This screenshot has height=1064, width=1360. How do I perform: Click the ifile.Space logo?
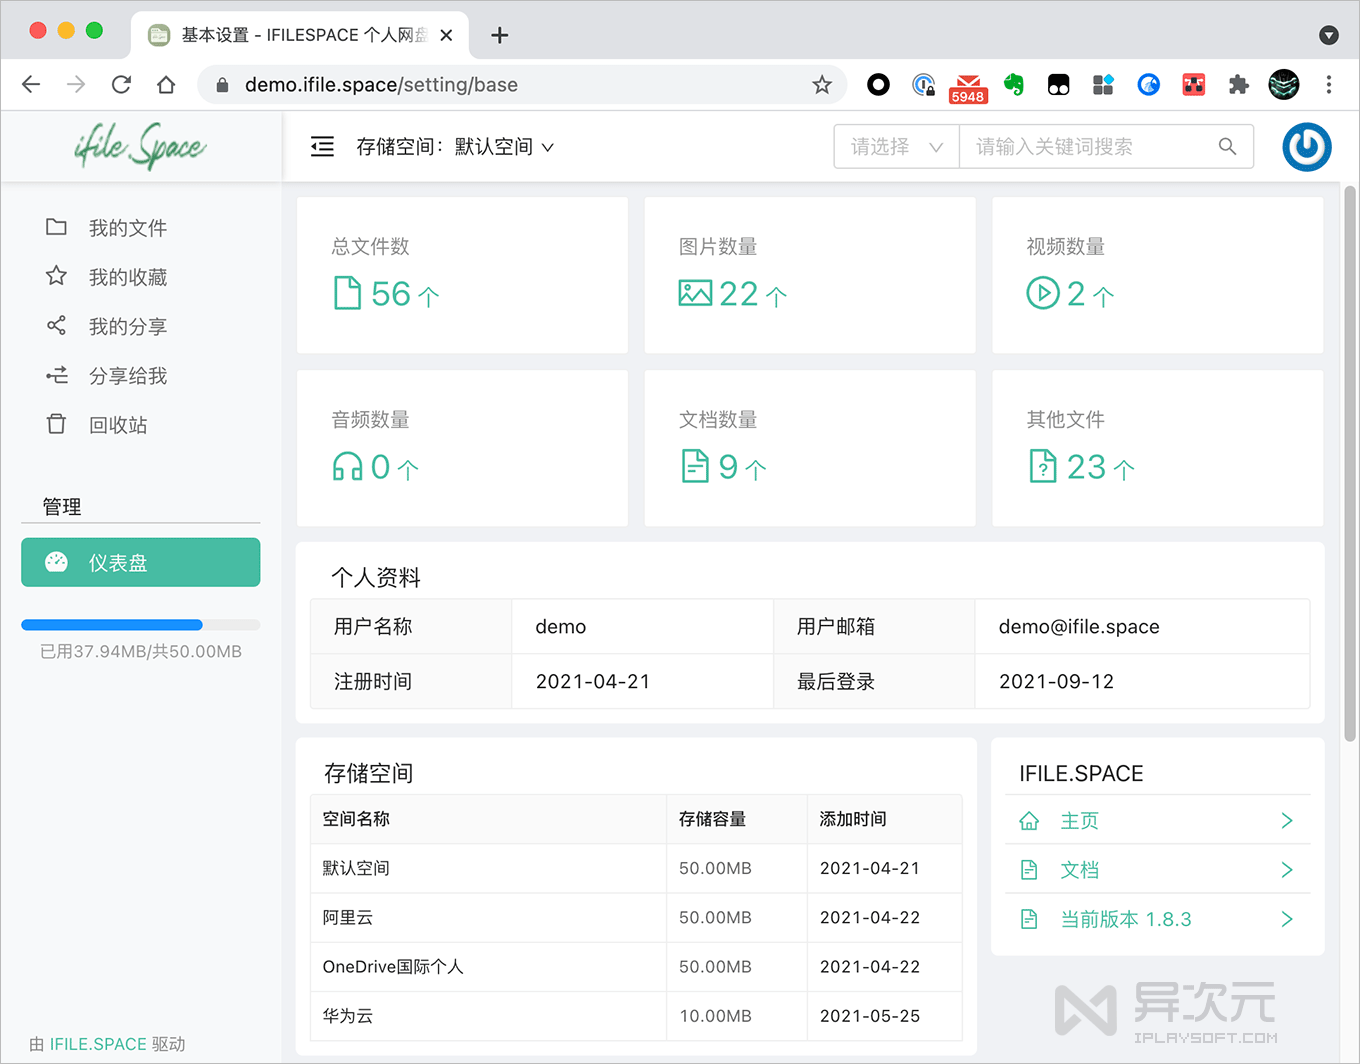pyautogui.click(x=143, y=146)
